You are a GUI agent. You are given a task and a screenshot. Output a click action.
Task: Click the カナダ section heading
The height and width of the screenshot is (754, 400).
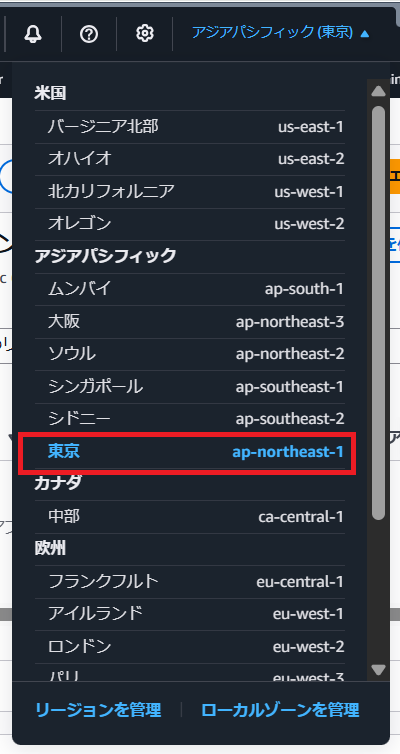coord(58,484)
